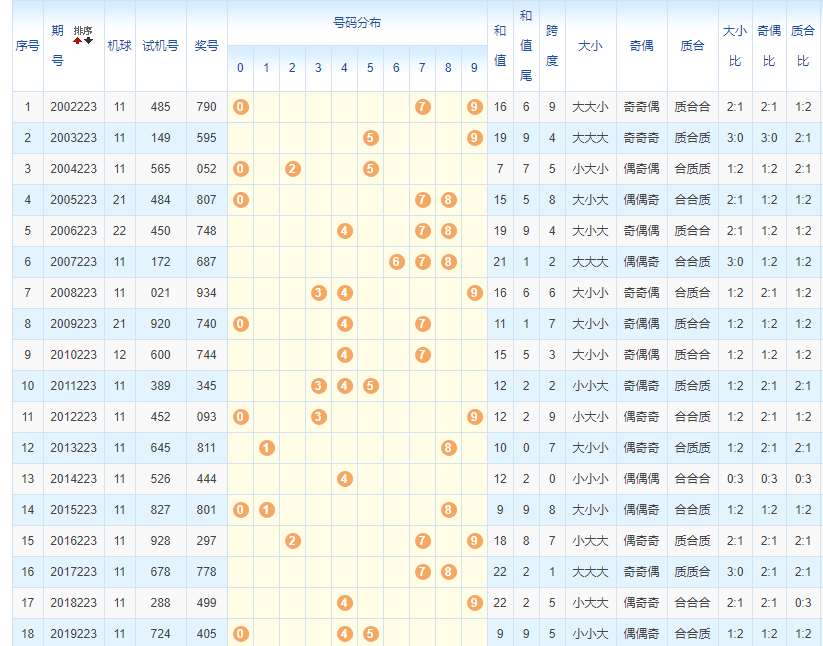The width and height of the screenshot is (823, 646).
Task: Click the red ascending sort arrow
Action: click(x=77, y=40)
